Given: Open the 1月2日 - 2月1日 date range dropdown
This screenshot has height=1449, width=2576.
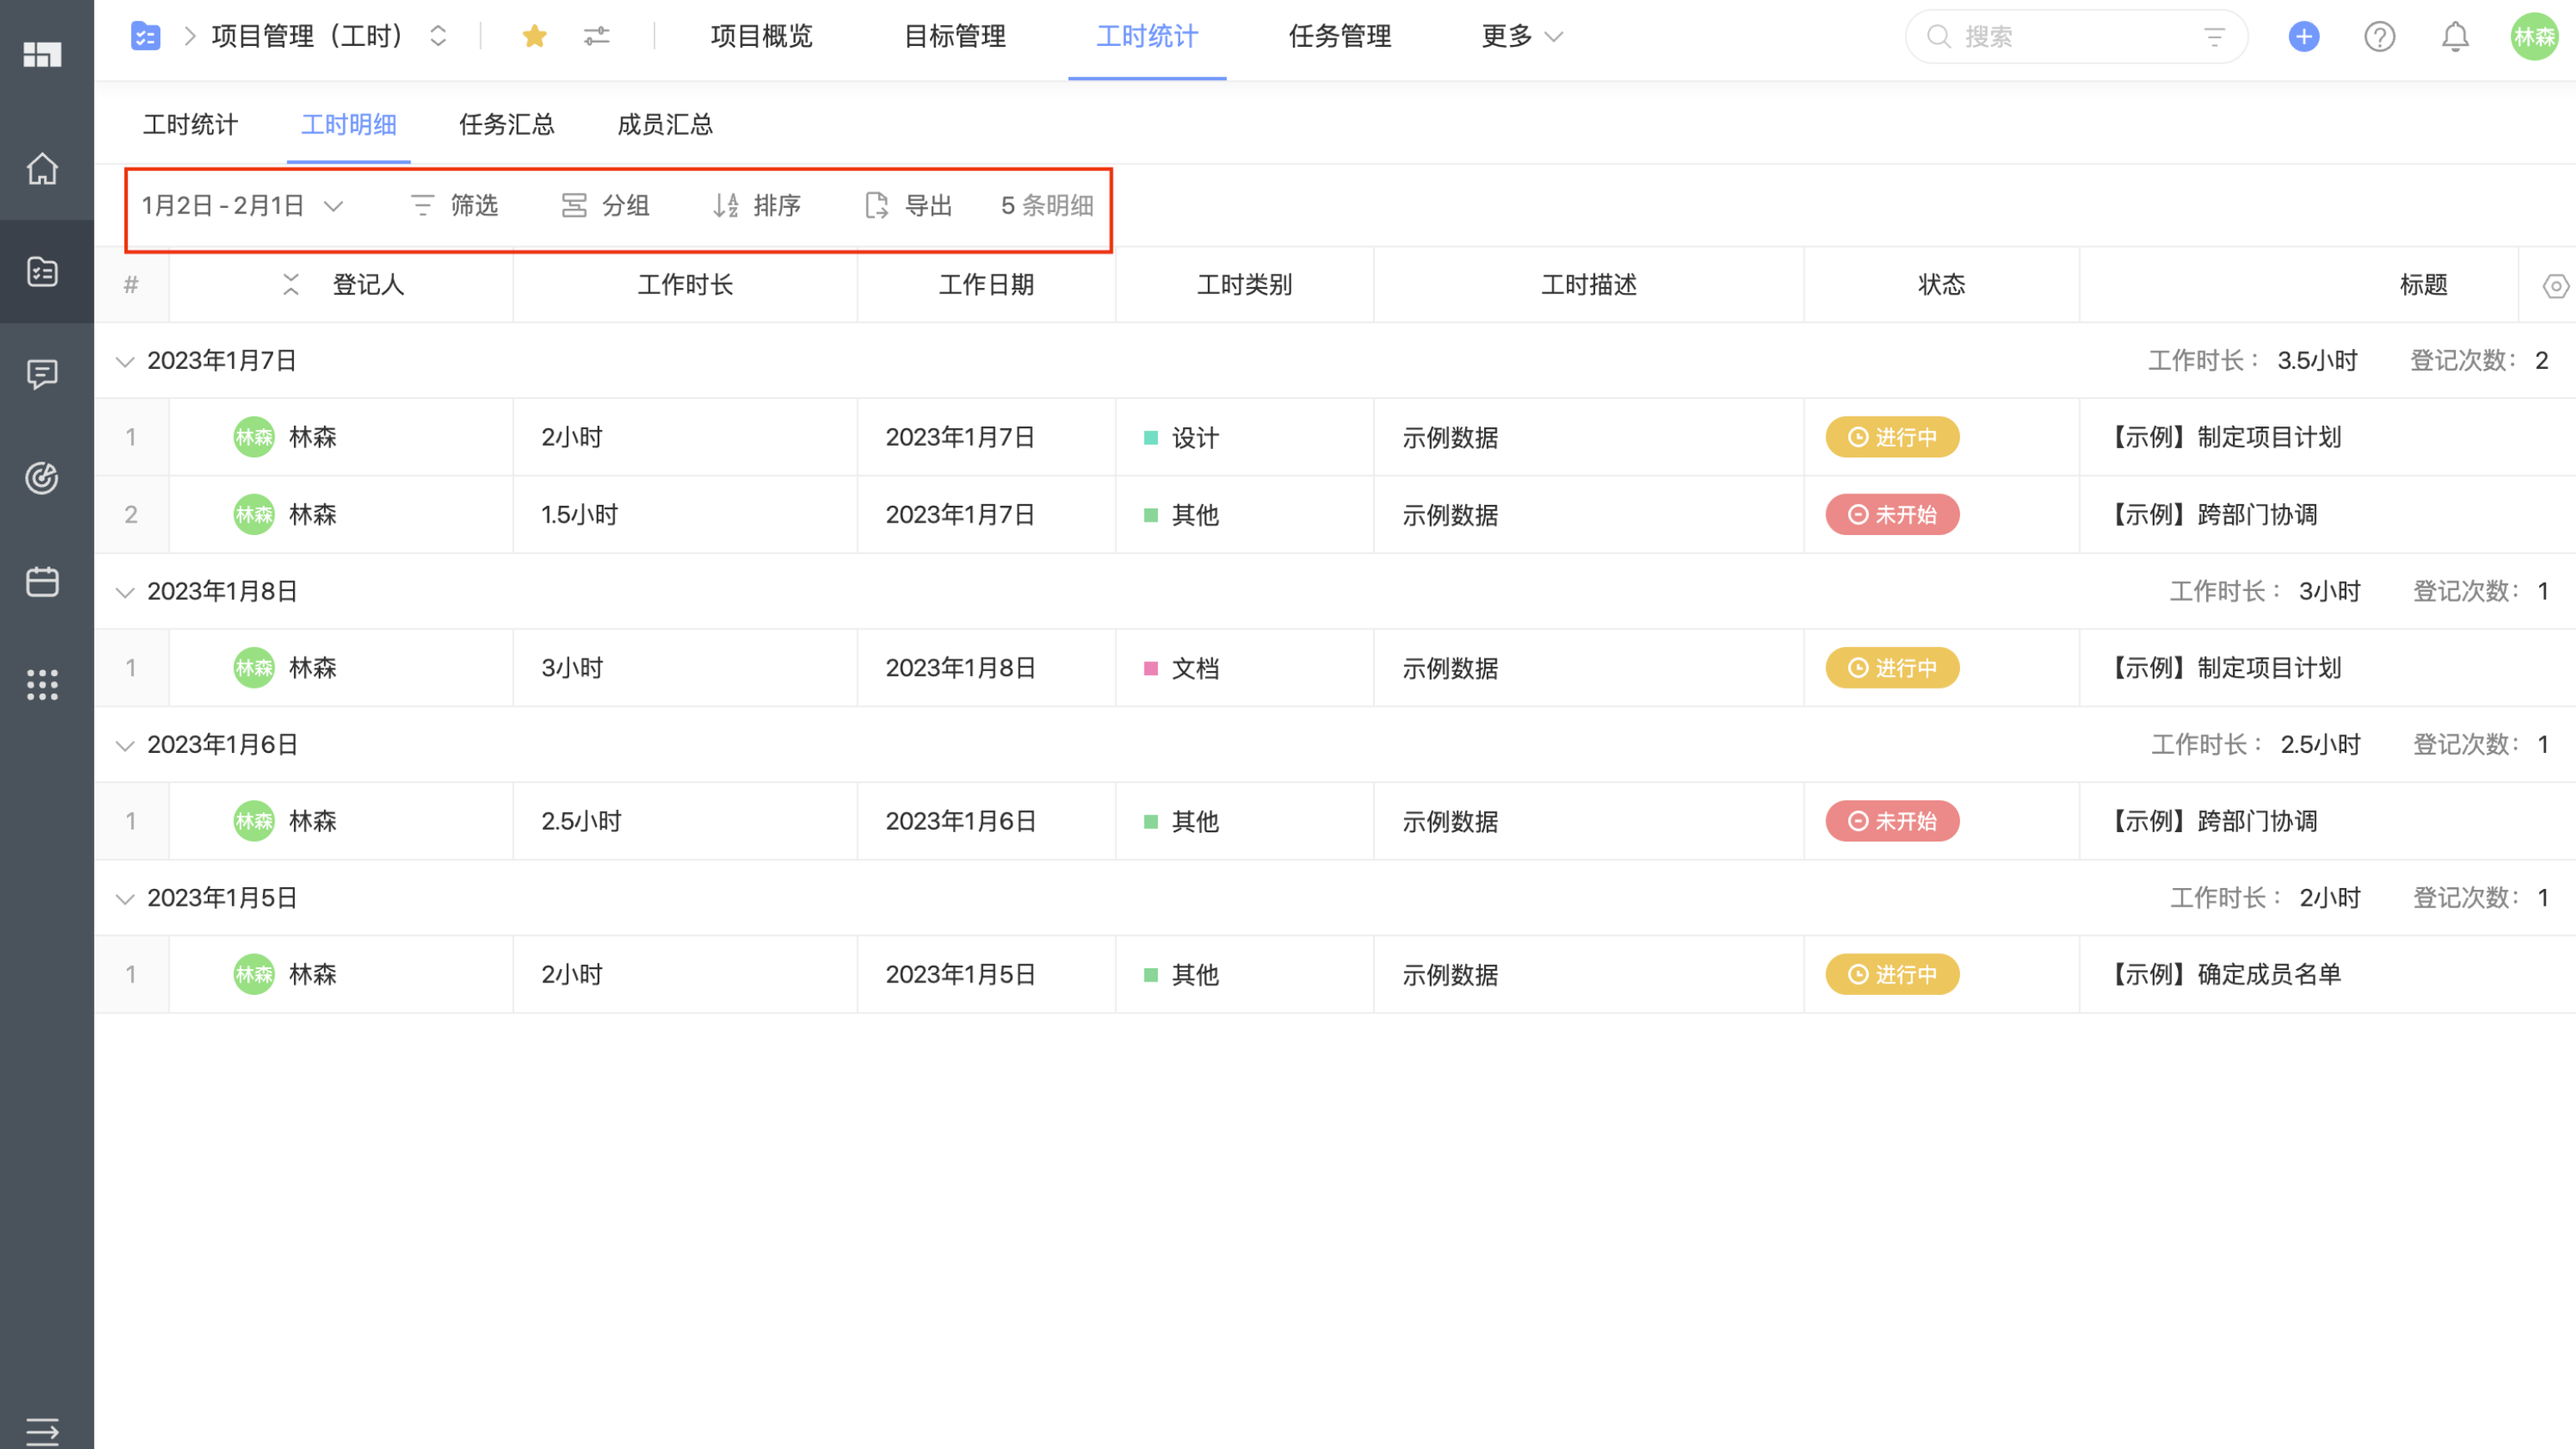Looking at the screenshot, I should tap(242, 206).
